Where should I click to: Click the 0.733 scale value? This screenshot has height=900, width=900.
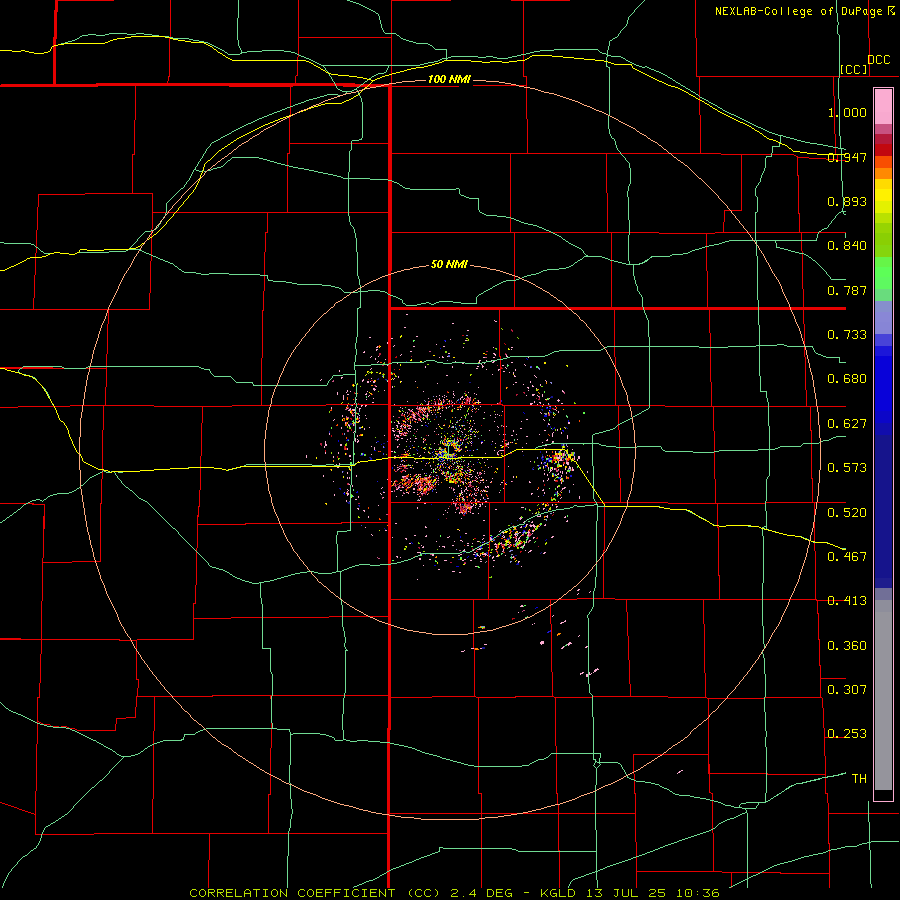pyautogui.click(x=847, y=335)
